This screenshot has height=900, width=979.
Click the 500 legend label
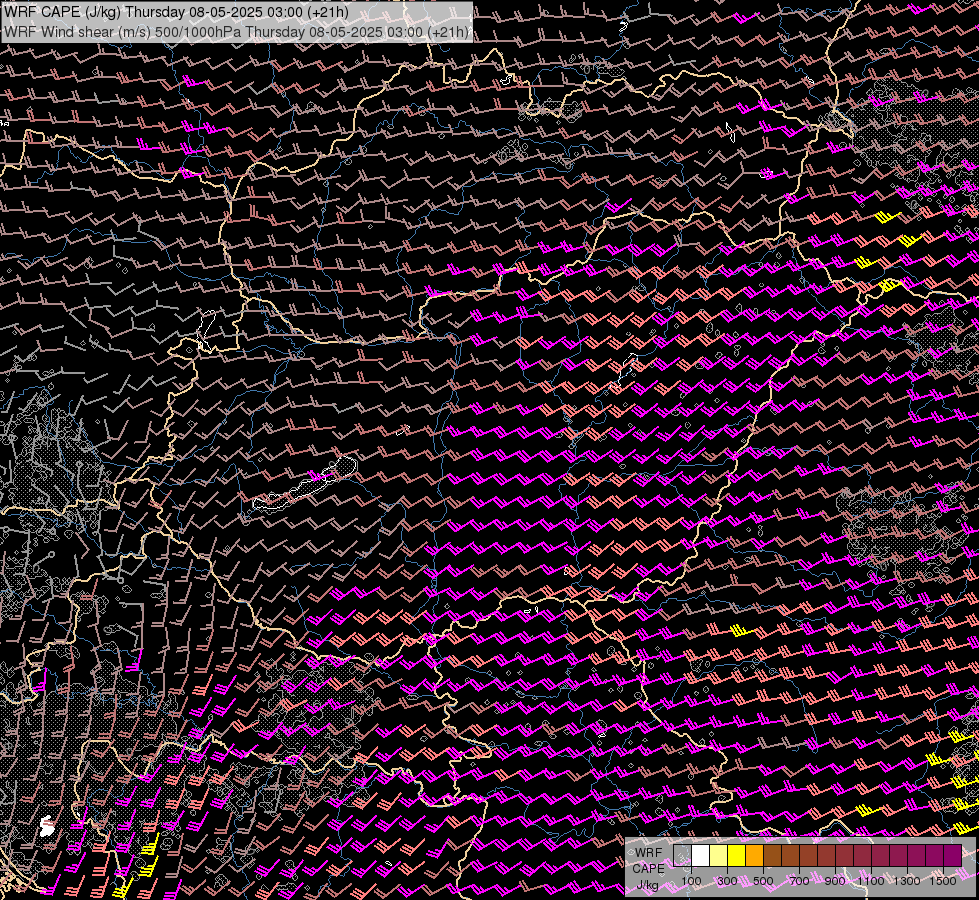click(x=763, y=881)
